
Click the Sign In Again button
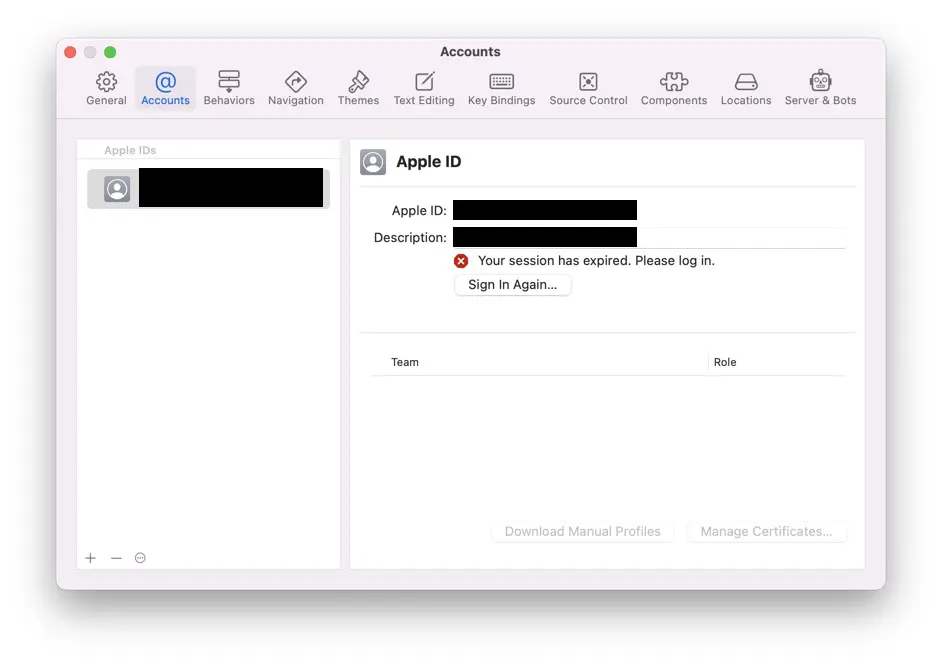(x=512, y=285)
